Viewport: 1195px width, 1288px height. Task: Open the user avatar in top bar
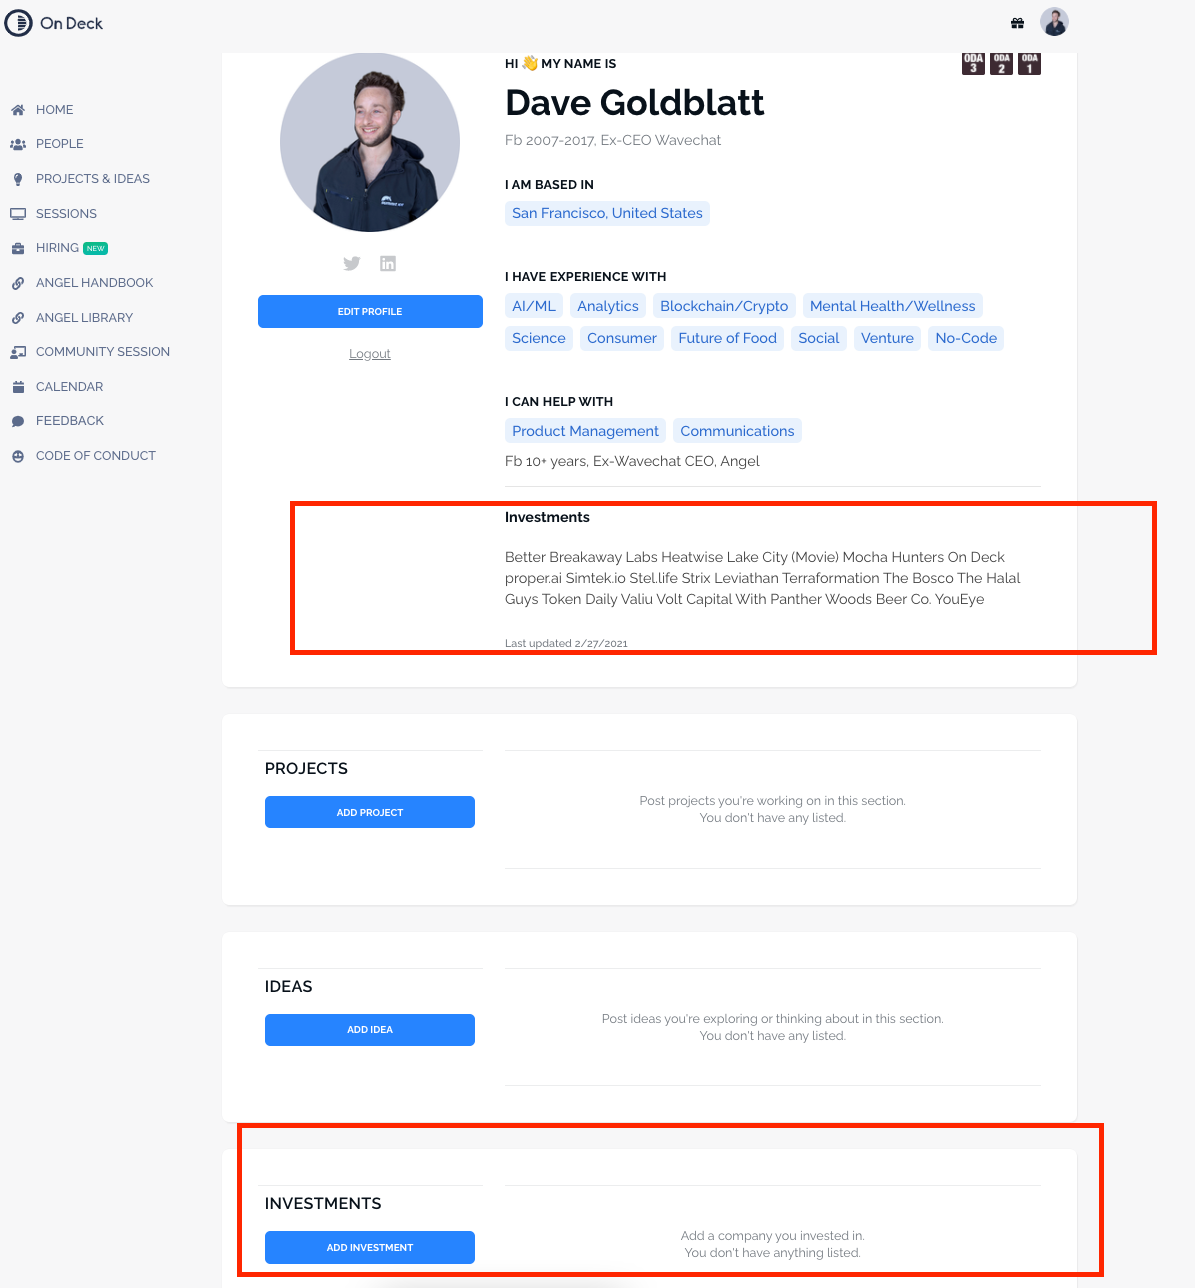coord(1054,21)
